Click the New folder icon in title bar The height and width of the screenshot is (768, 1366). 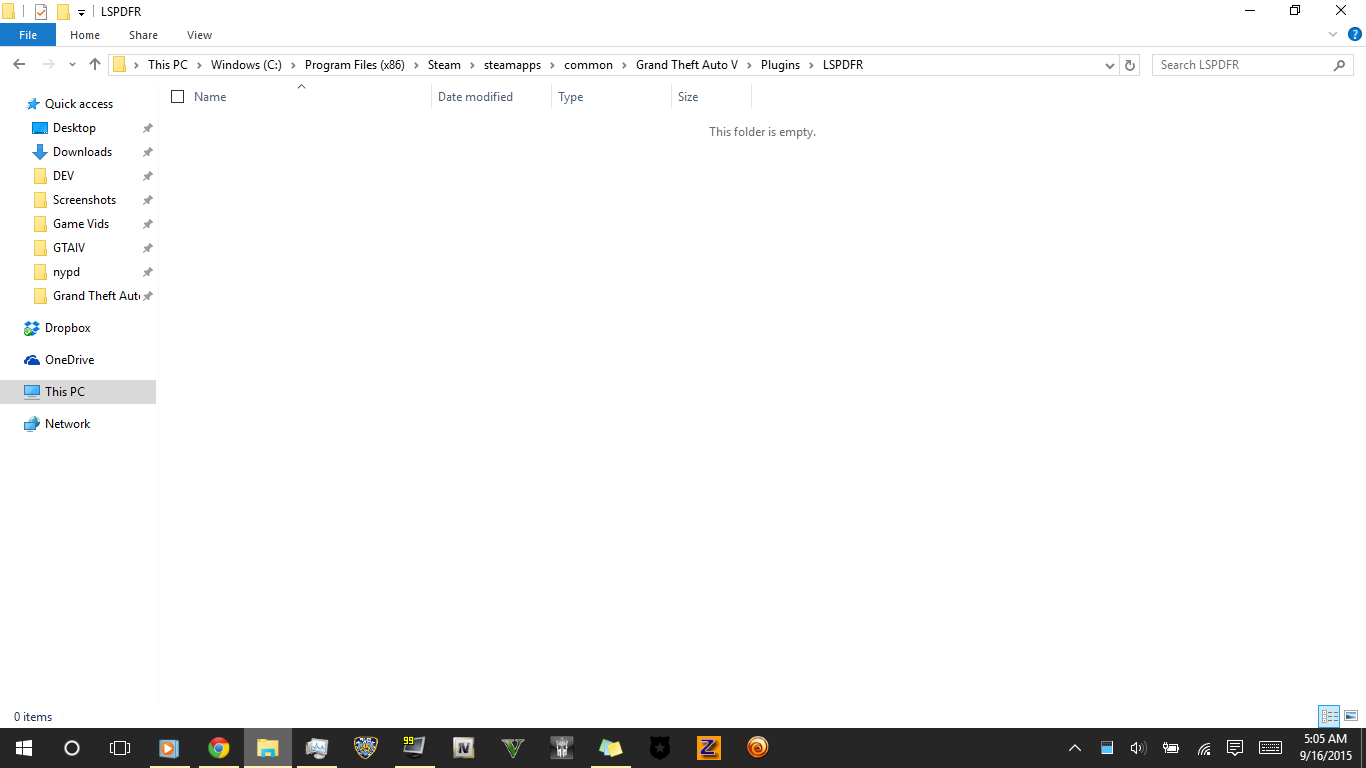(x=63, y=11)
